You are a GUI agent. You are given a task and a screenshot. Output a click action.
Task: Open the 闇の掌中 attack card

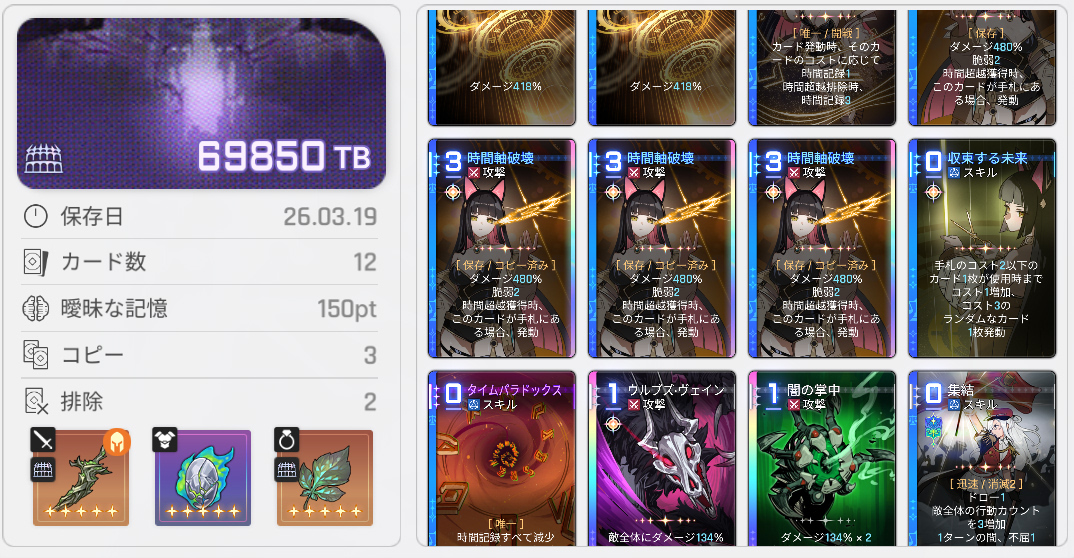point(822,458)
